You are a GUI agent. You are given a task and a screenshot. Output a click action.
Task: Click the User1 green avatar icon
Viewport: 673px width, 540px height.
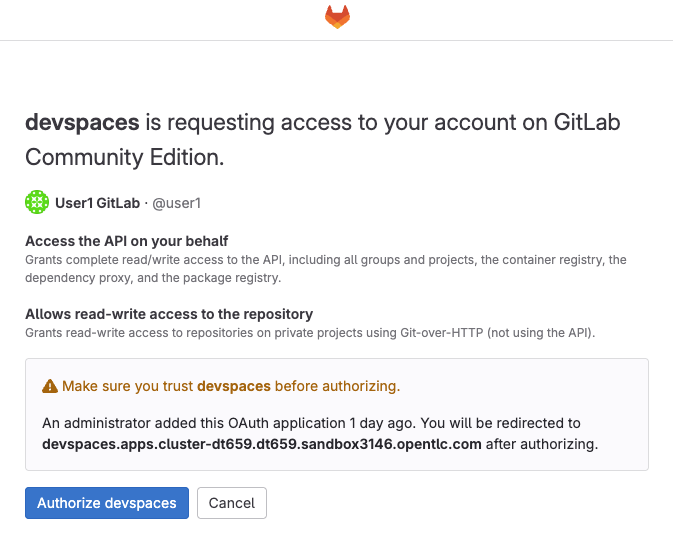37,202
